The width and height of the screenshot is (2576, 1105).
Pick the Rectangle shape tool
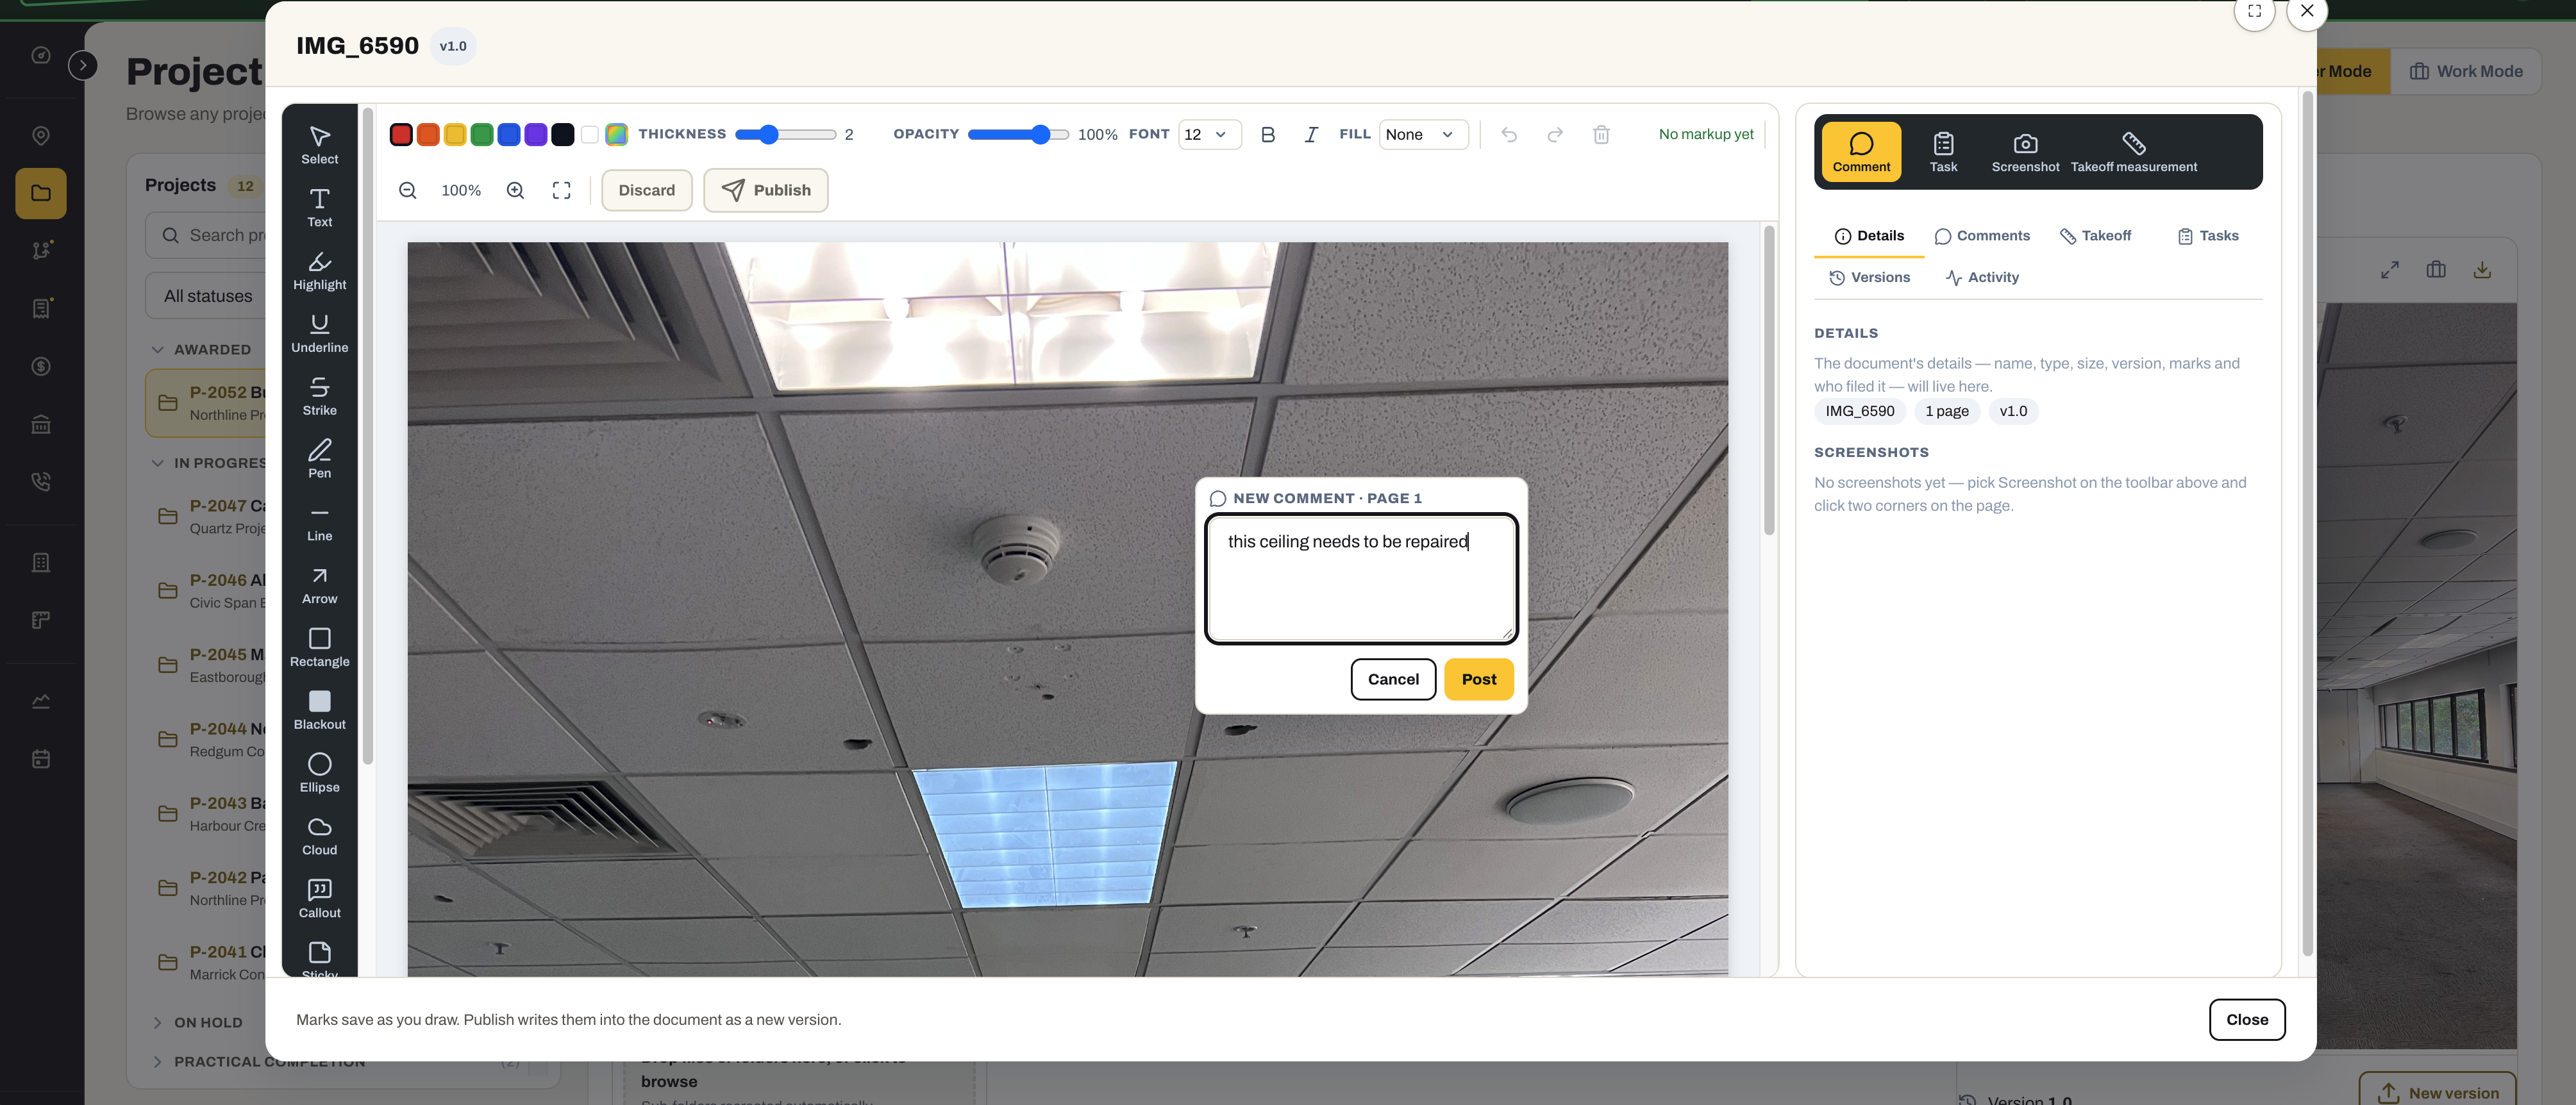tap(319, 648)
